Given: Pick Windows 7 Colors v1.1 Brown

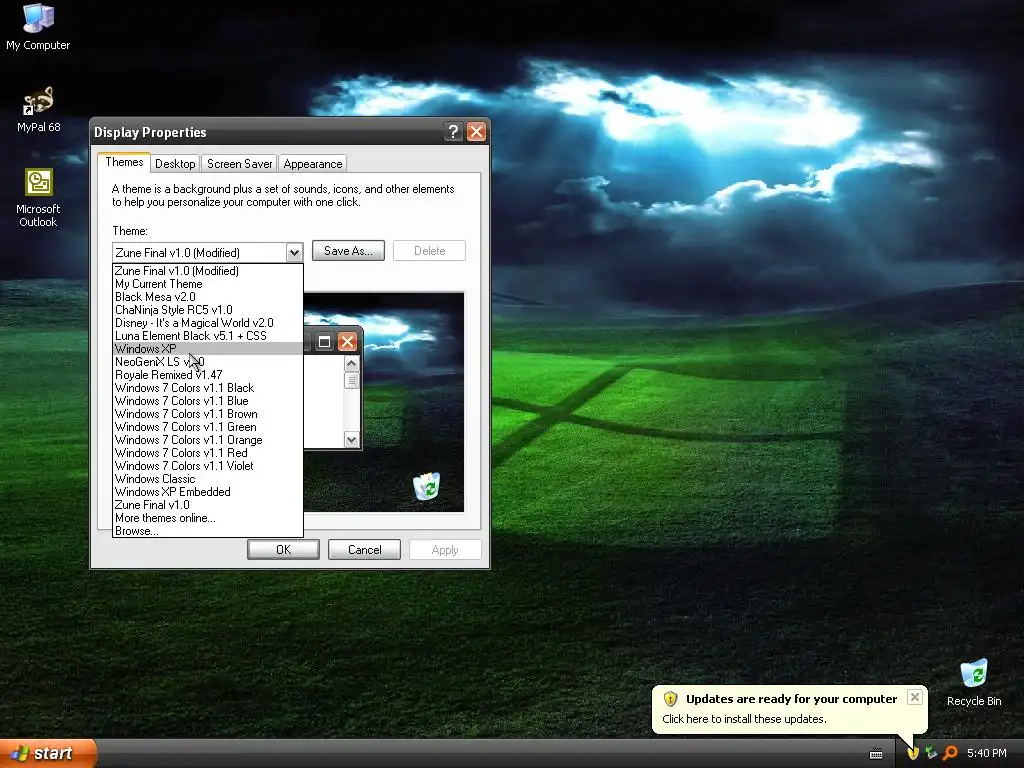Looking at the screenshot, I should click(x=208, y=414).
